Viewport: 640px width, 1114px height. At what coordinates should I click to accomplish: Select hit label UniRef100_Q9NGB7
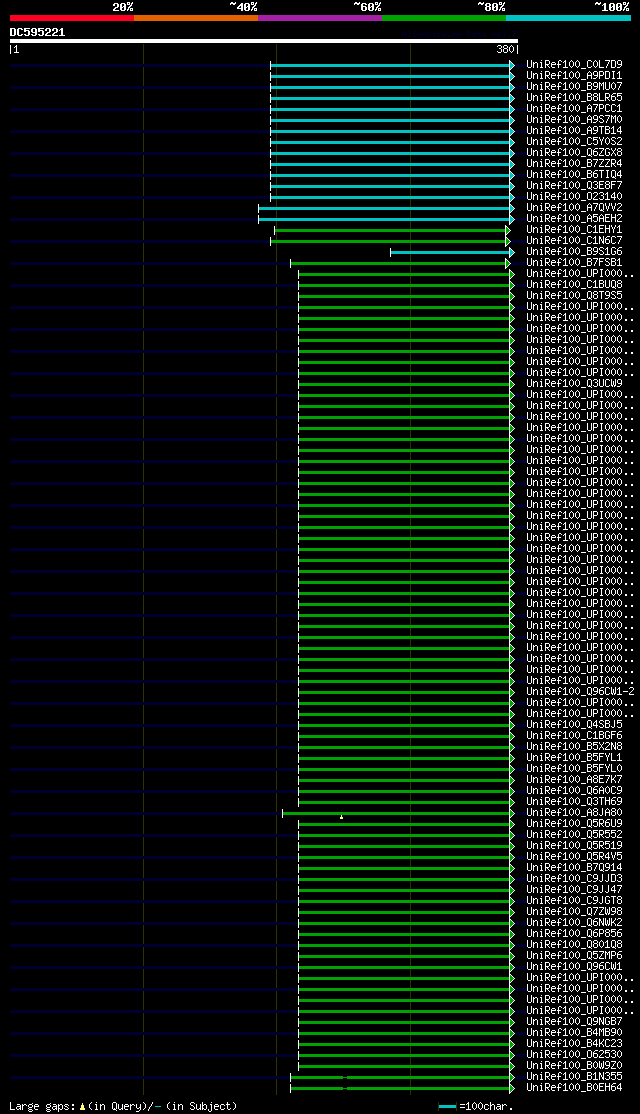pos(575,1022)
